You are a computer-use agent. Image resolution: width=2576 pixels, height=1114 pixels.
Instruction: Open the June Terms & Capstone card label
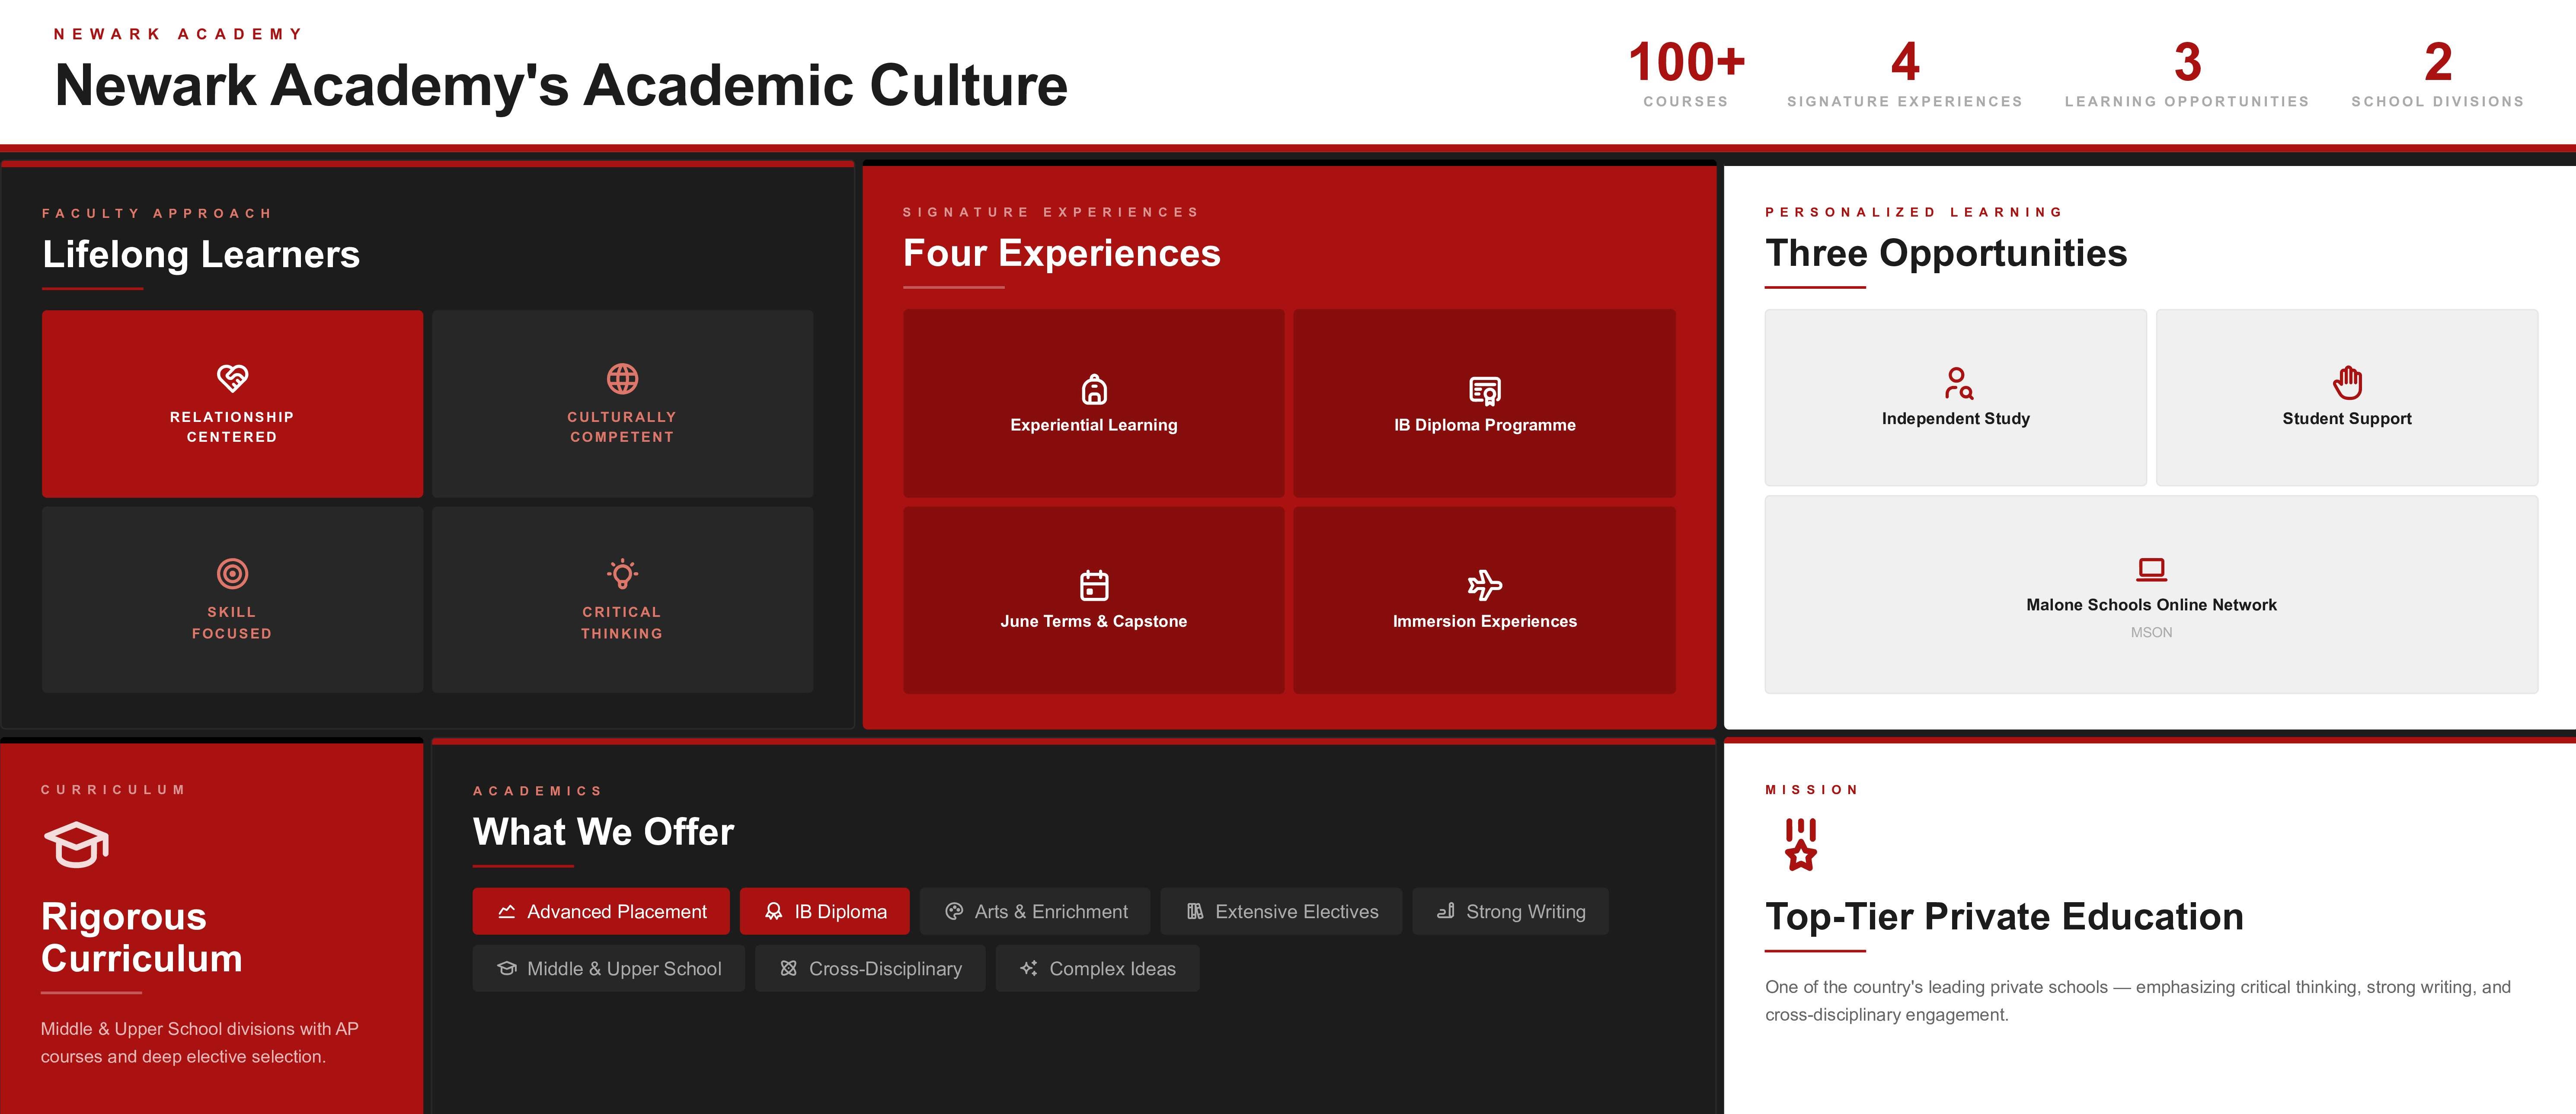tap(1094, 621)
